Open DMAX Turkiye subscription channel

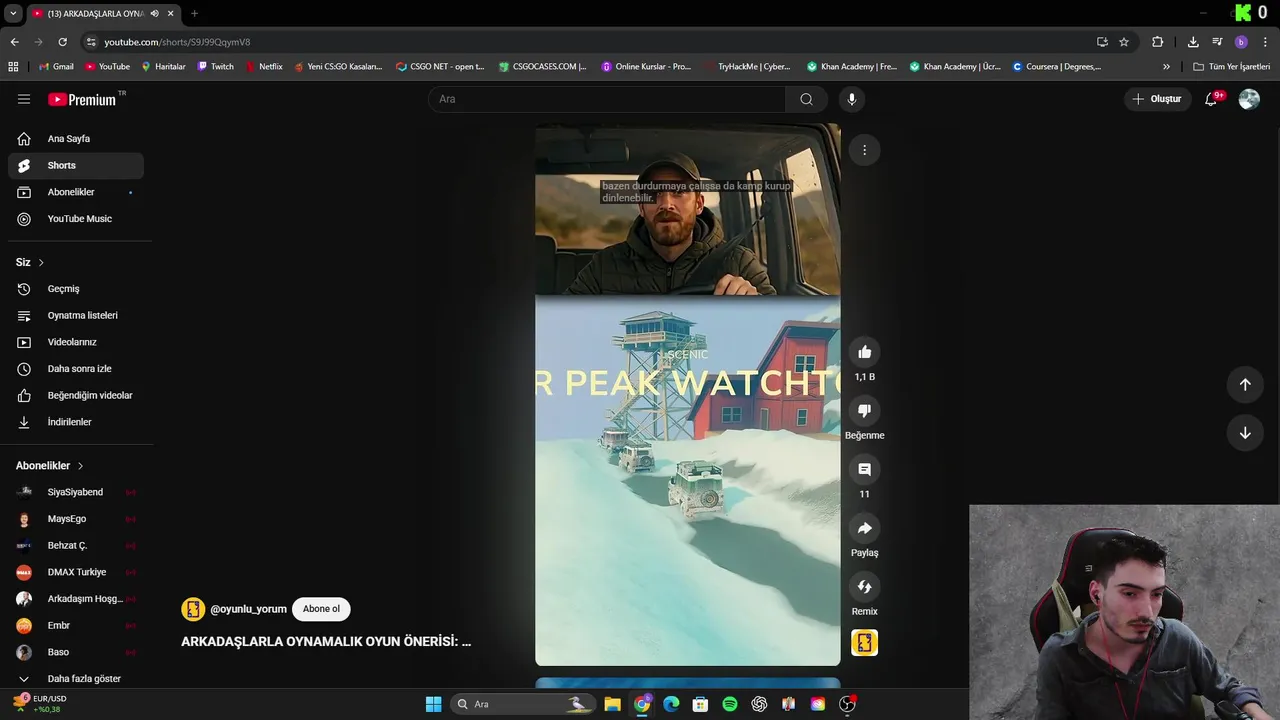point(76,572)
